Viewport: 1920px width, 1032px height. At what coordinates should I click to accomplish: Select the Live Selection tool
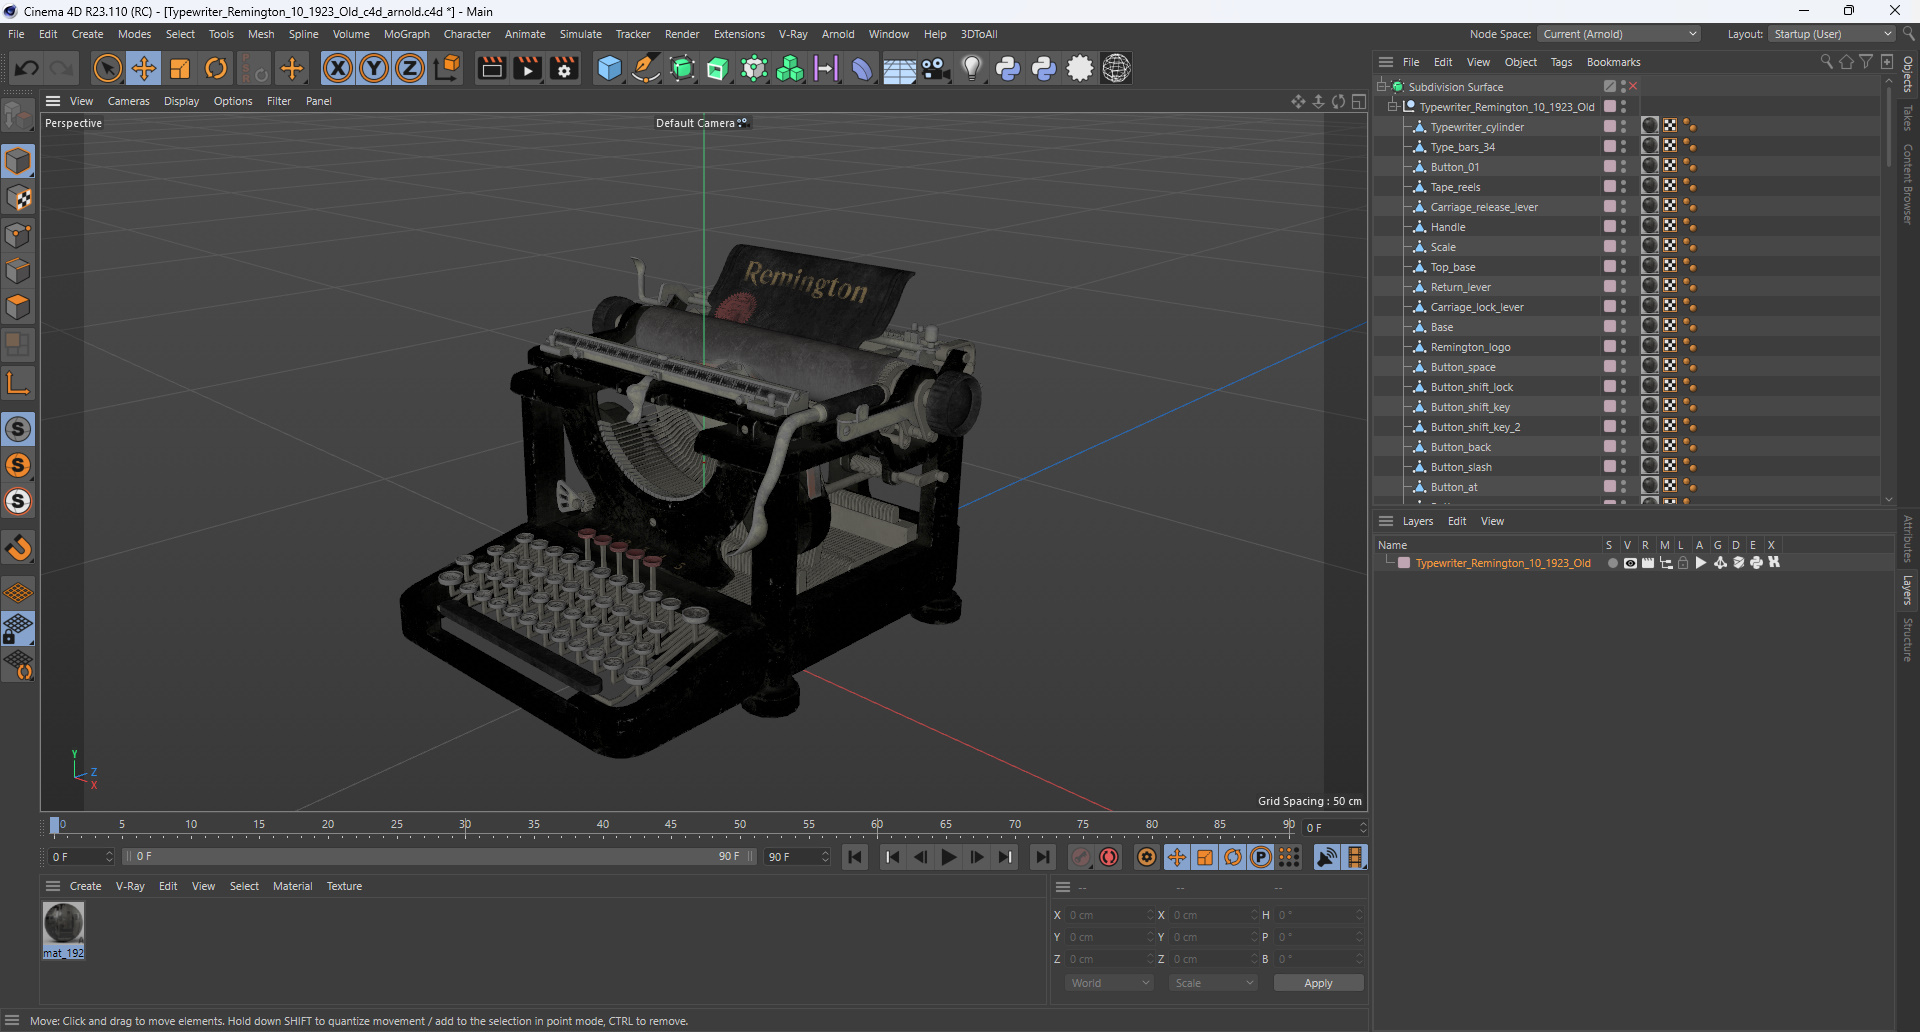(x=107, y=68)
